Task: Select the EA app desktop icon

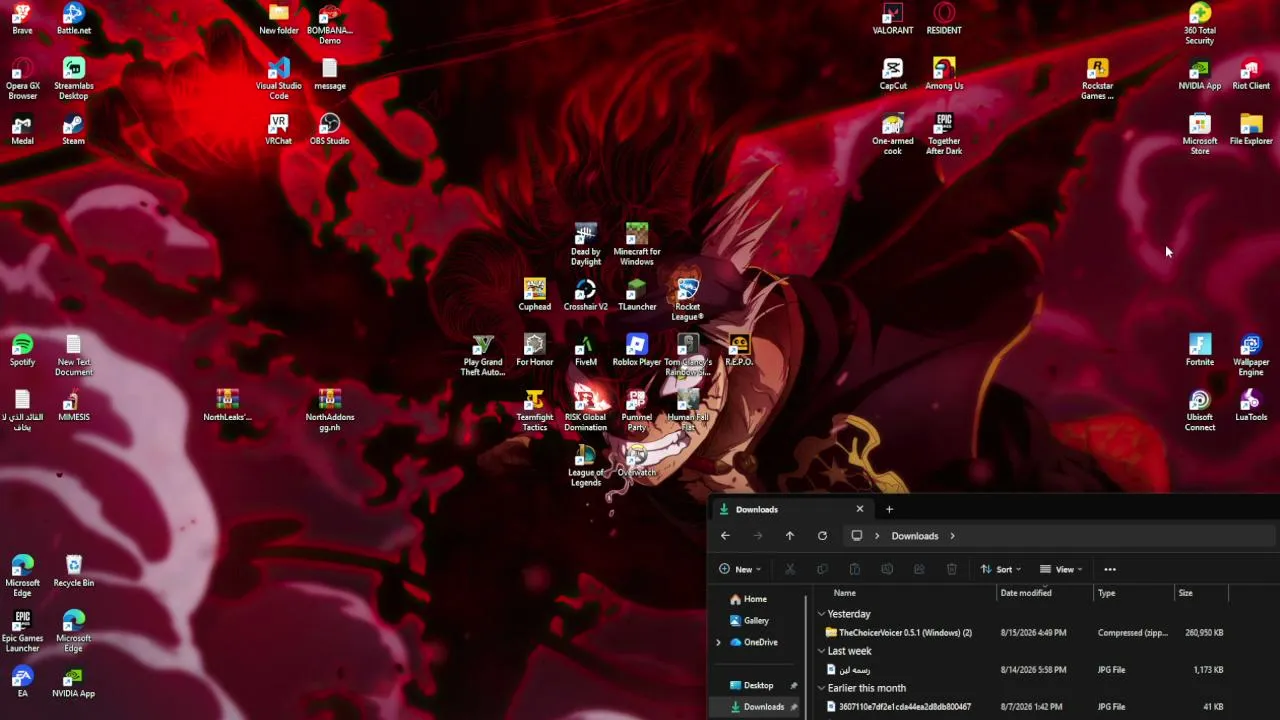Action: coord(22,681)
